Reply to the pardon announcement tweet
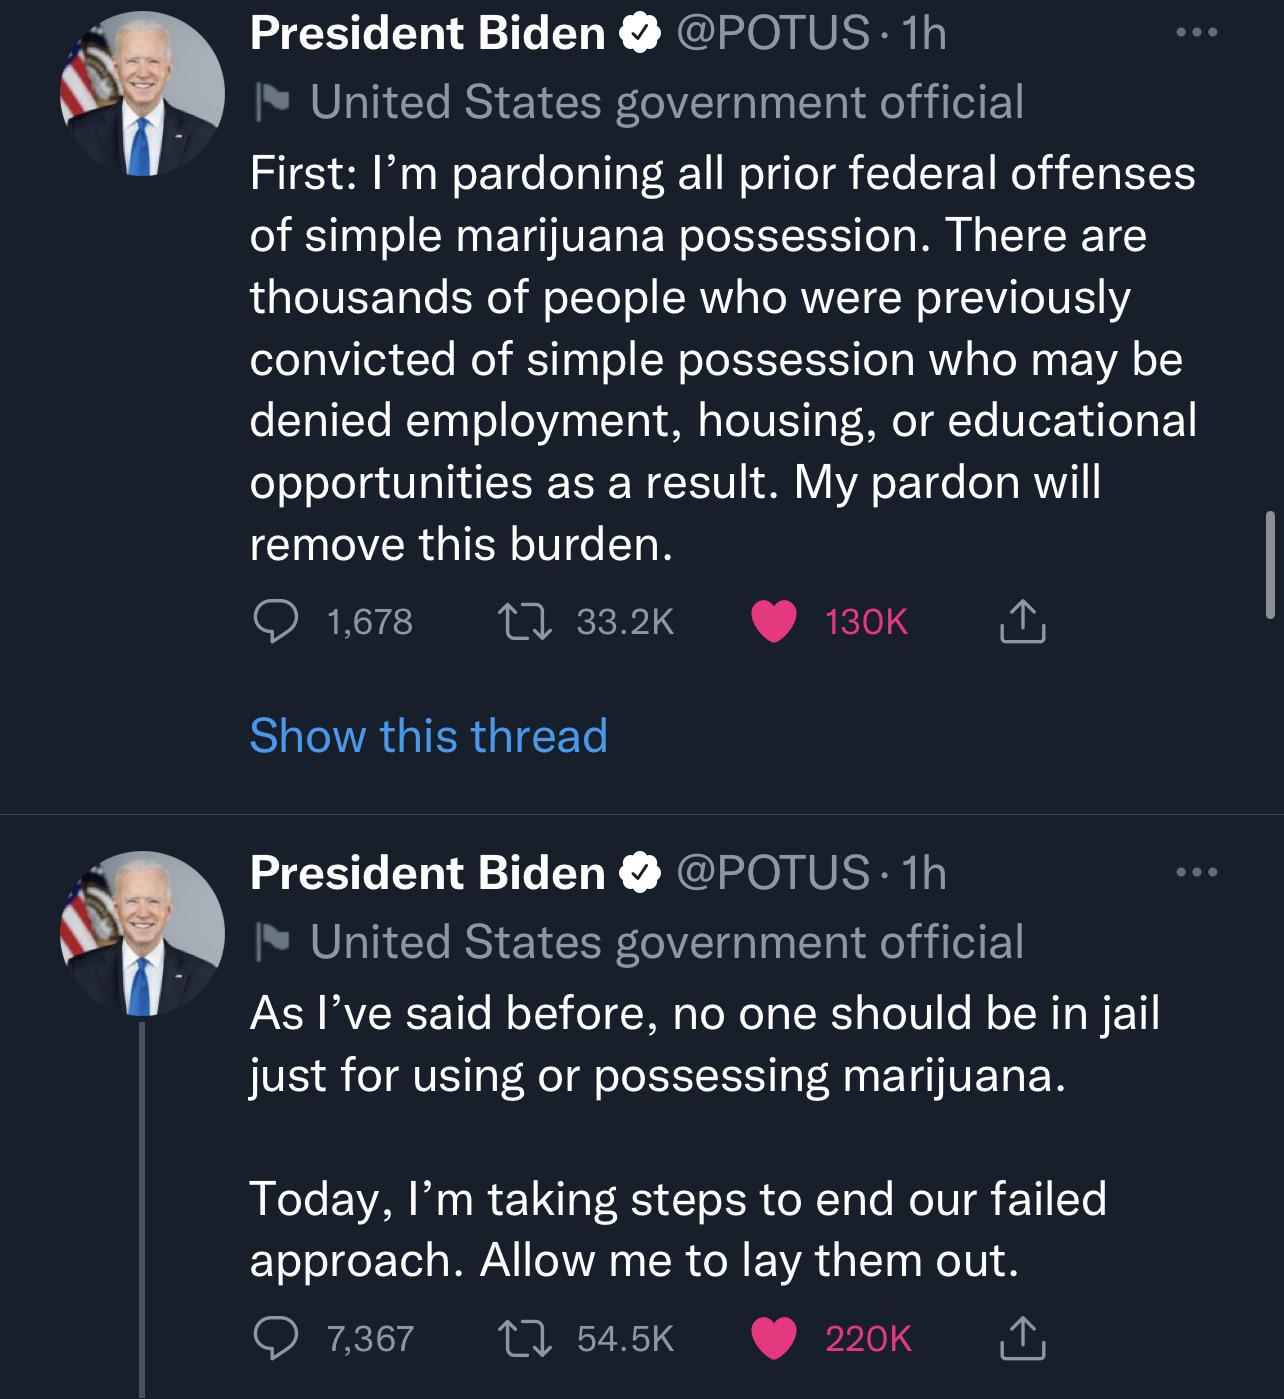Screen dimensions: 1284x1399 (277, 622)
